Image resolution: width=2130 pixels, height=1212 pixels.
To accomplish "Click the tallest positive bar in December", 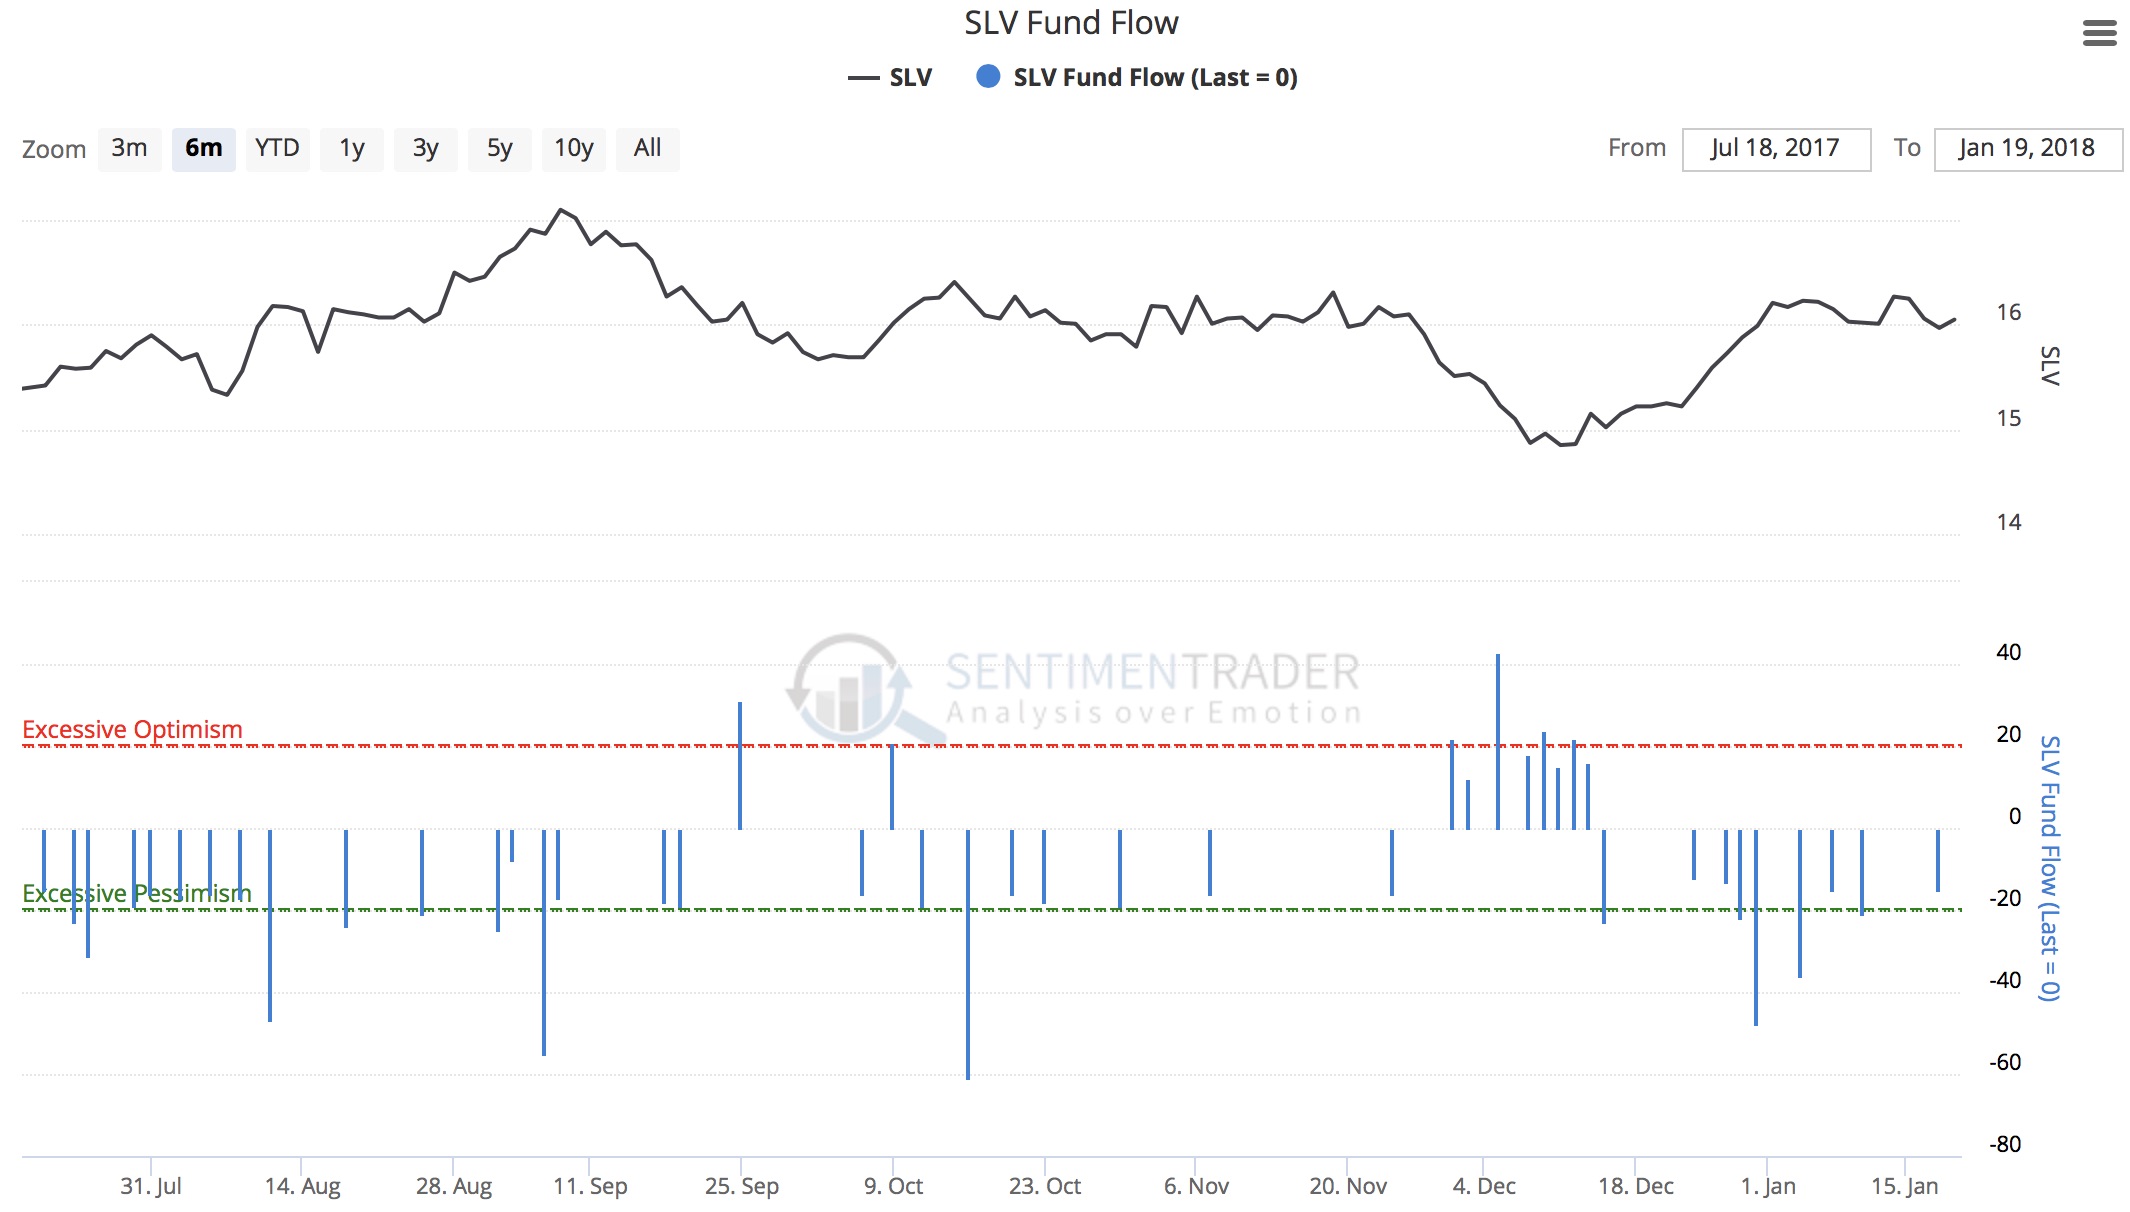I will 1497,740.
